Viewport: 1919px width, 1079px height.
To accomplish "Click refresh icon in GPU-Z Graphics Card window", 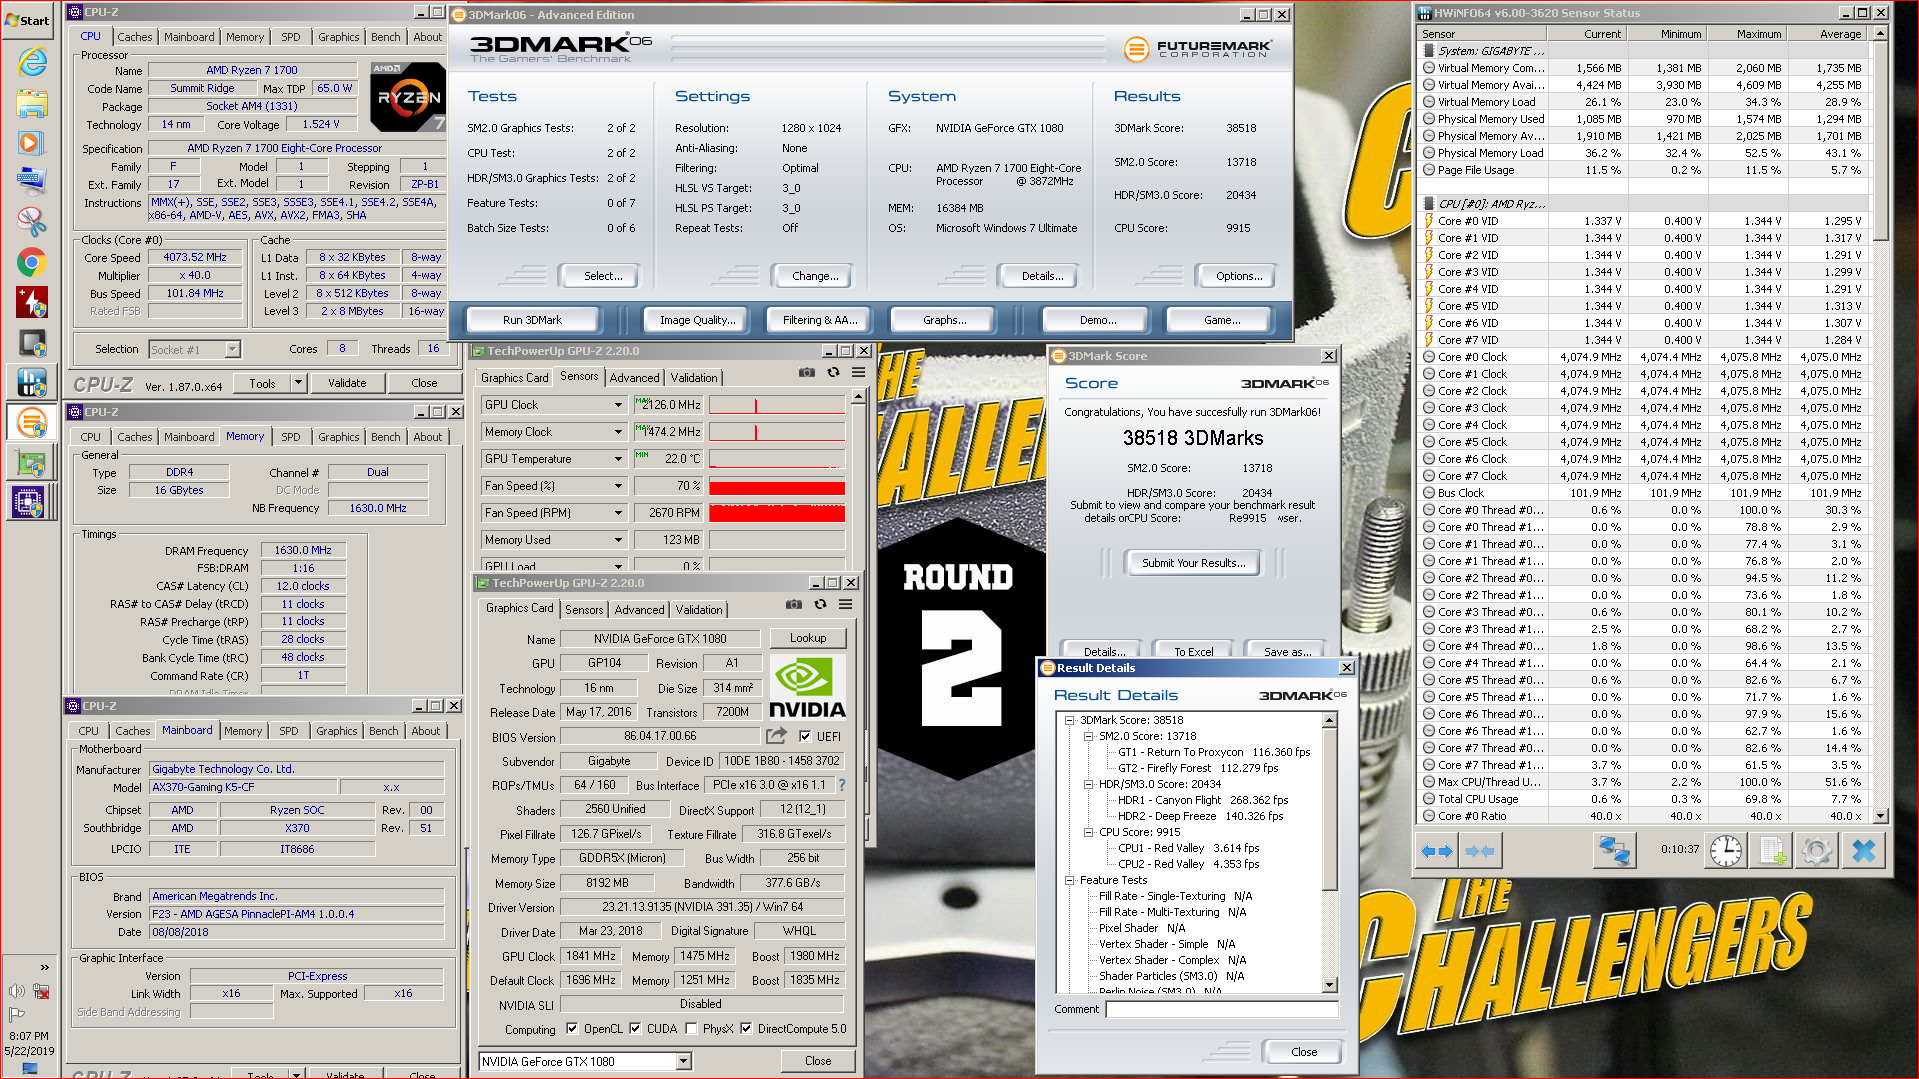I will 820,604.
